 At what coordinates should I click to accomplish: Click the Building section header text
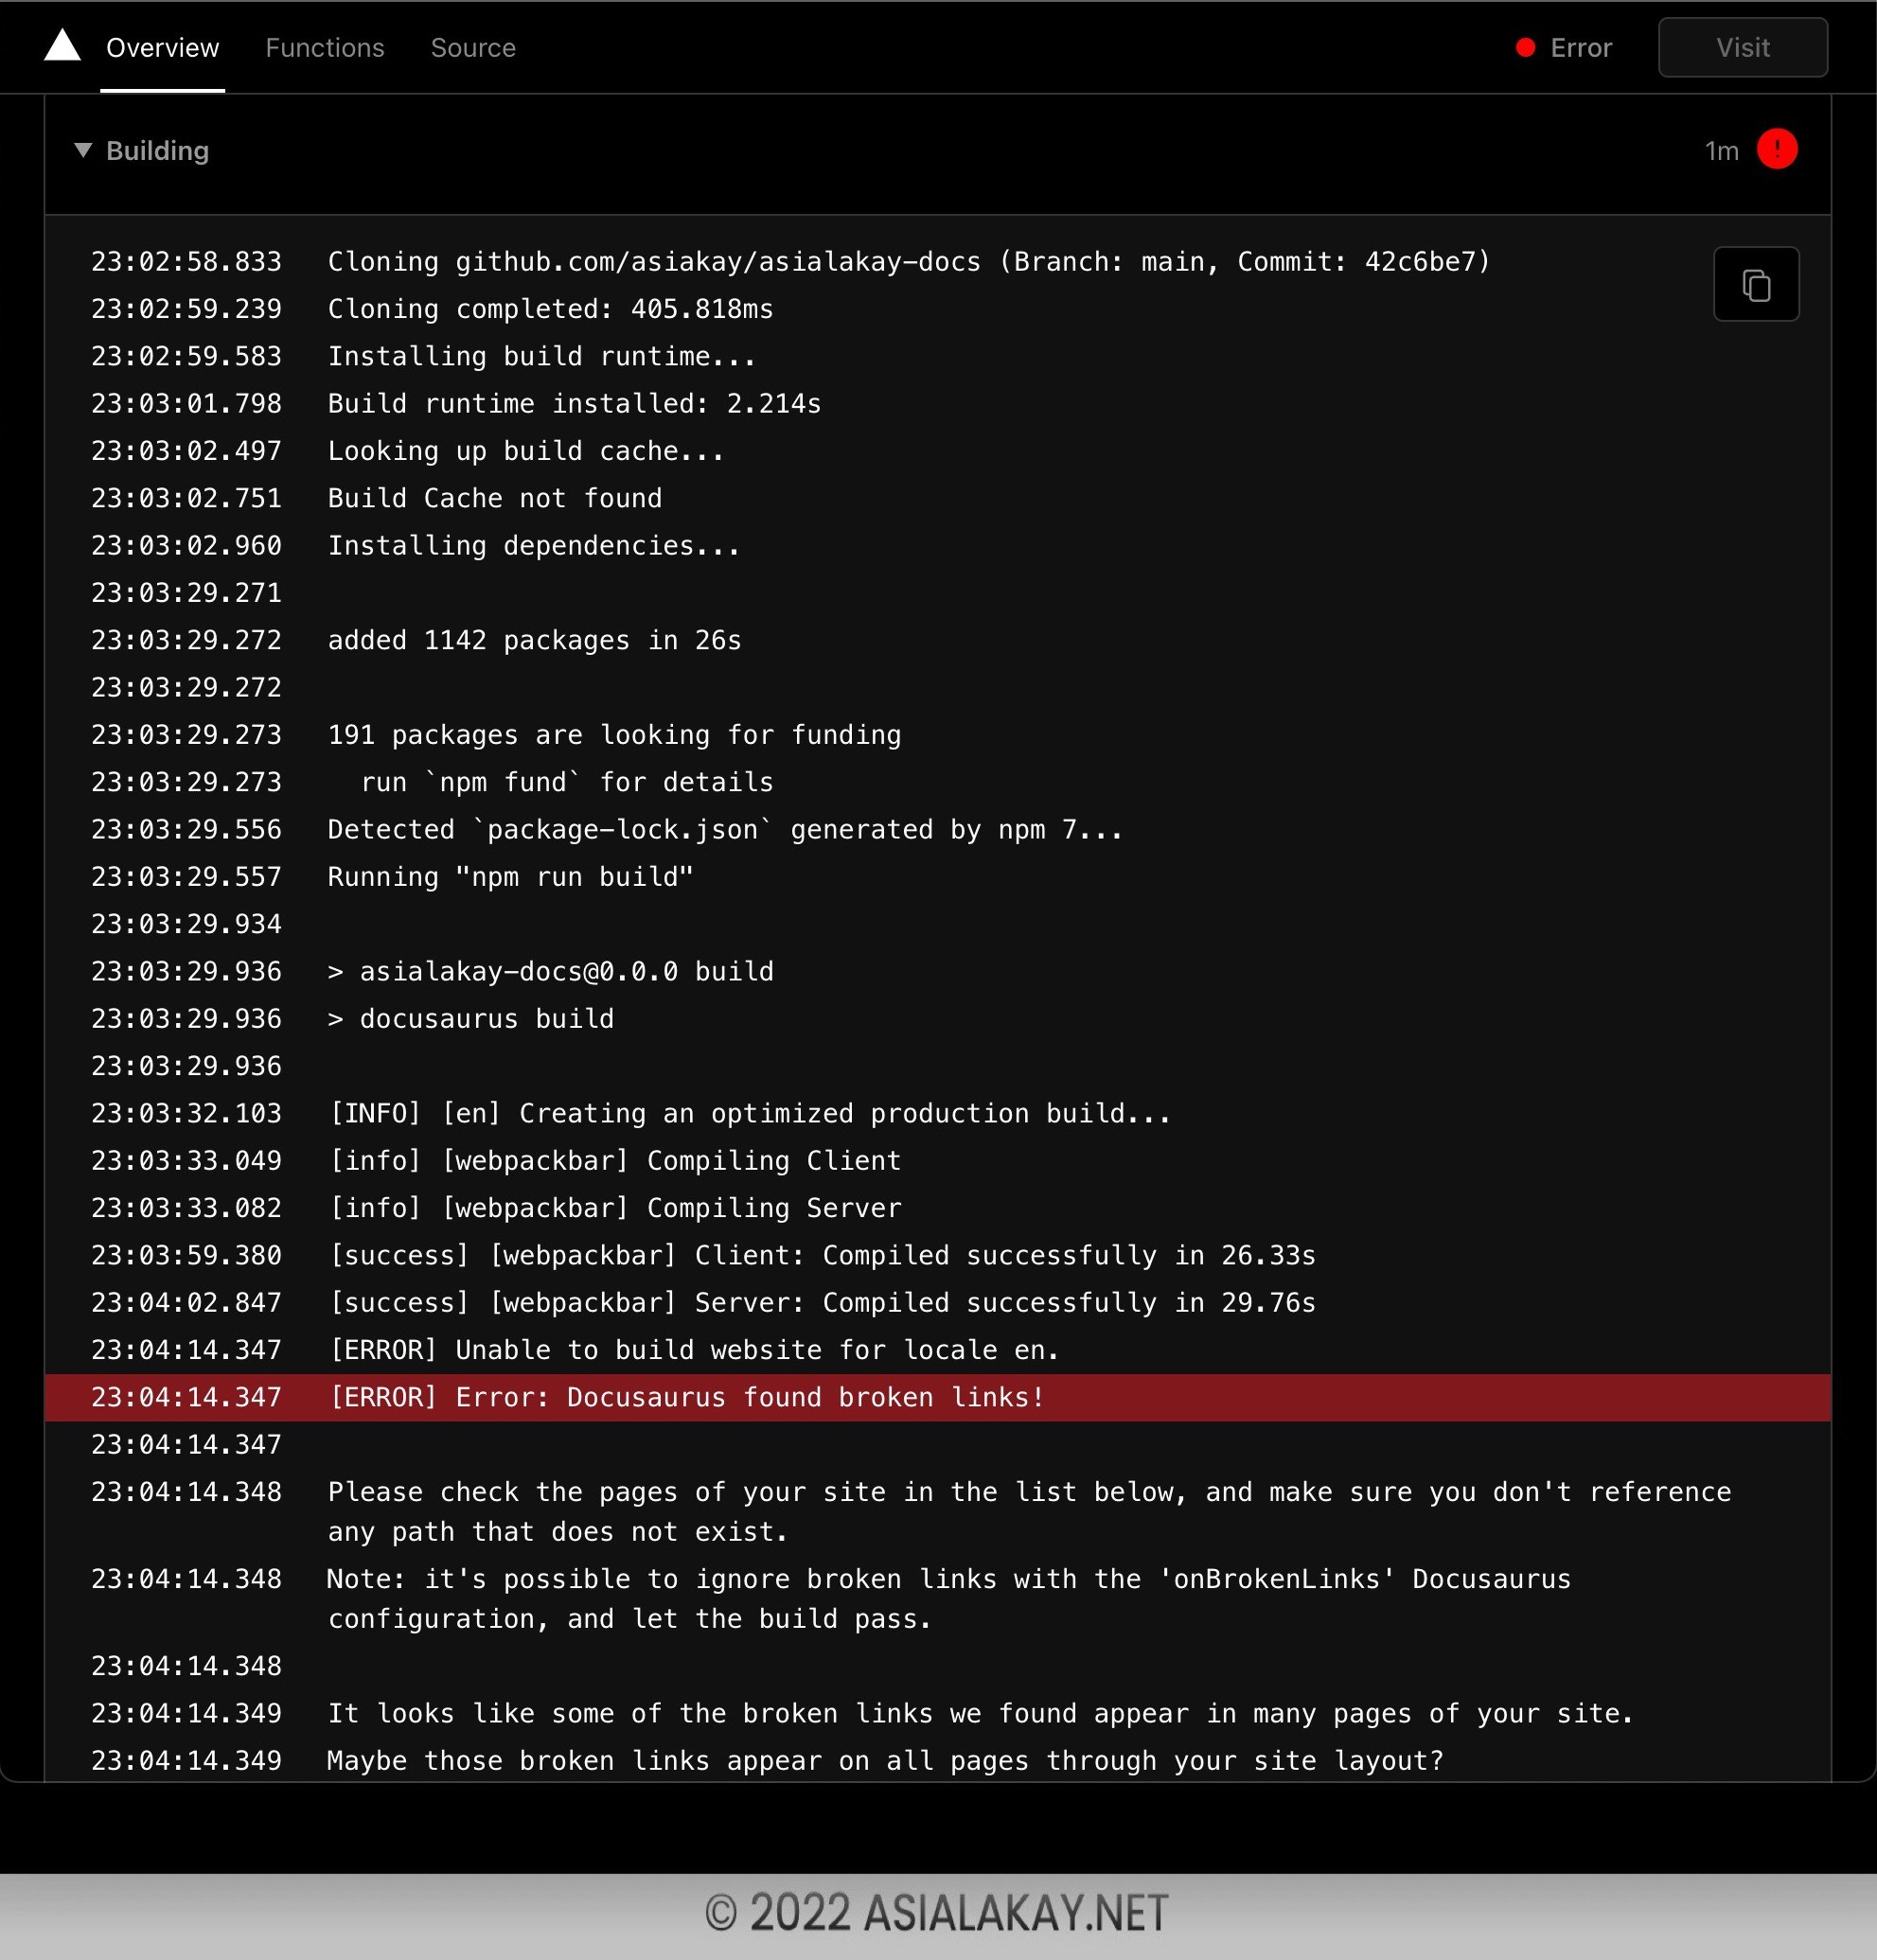[x=157, y=151]
